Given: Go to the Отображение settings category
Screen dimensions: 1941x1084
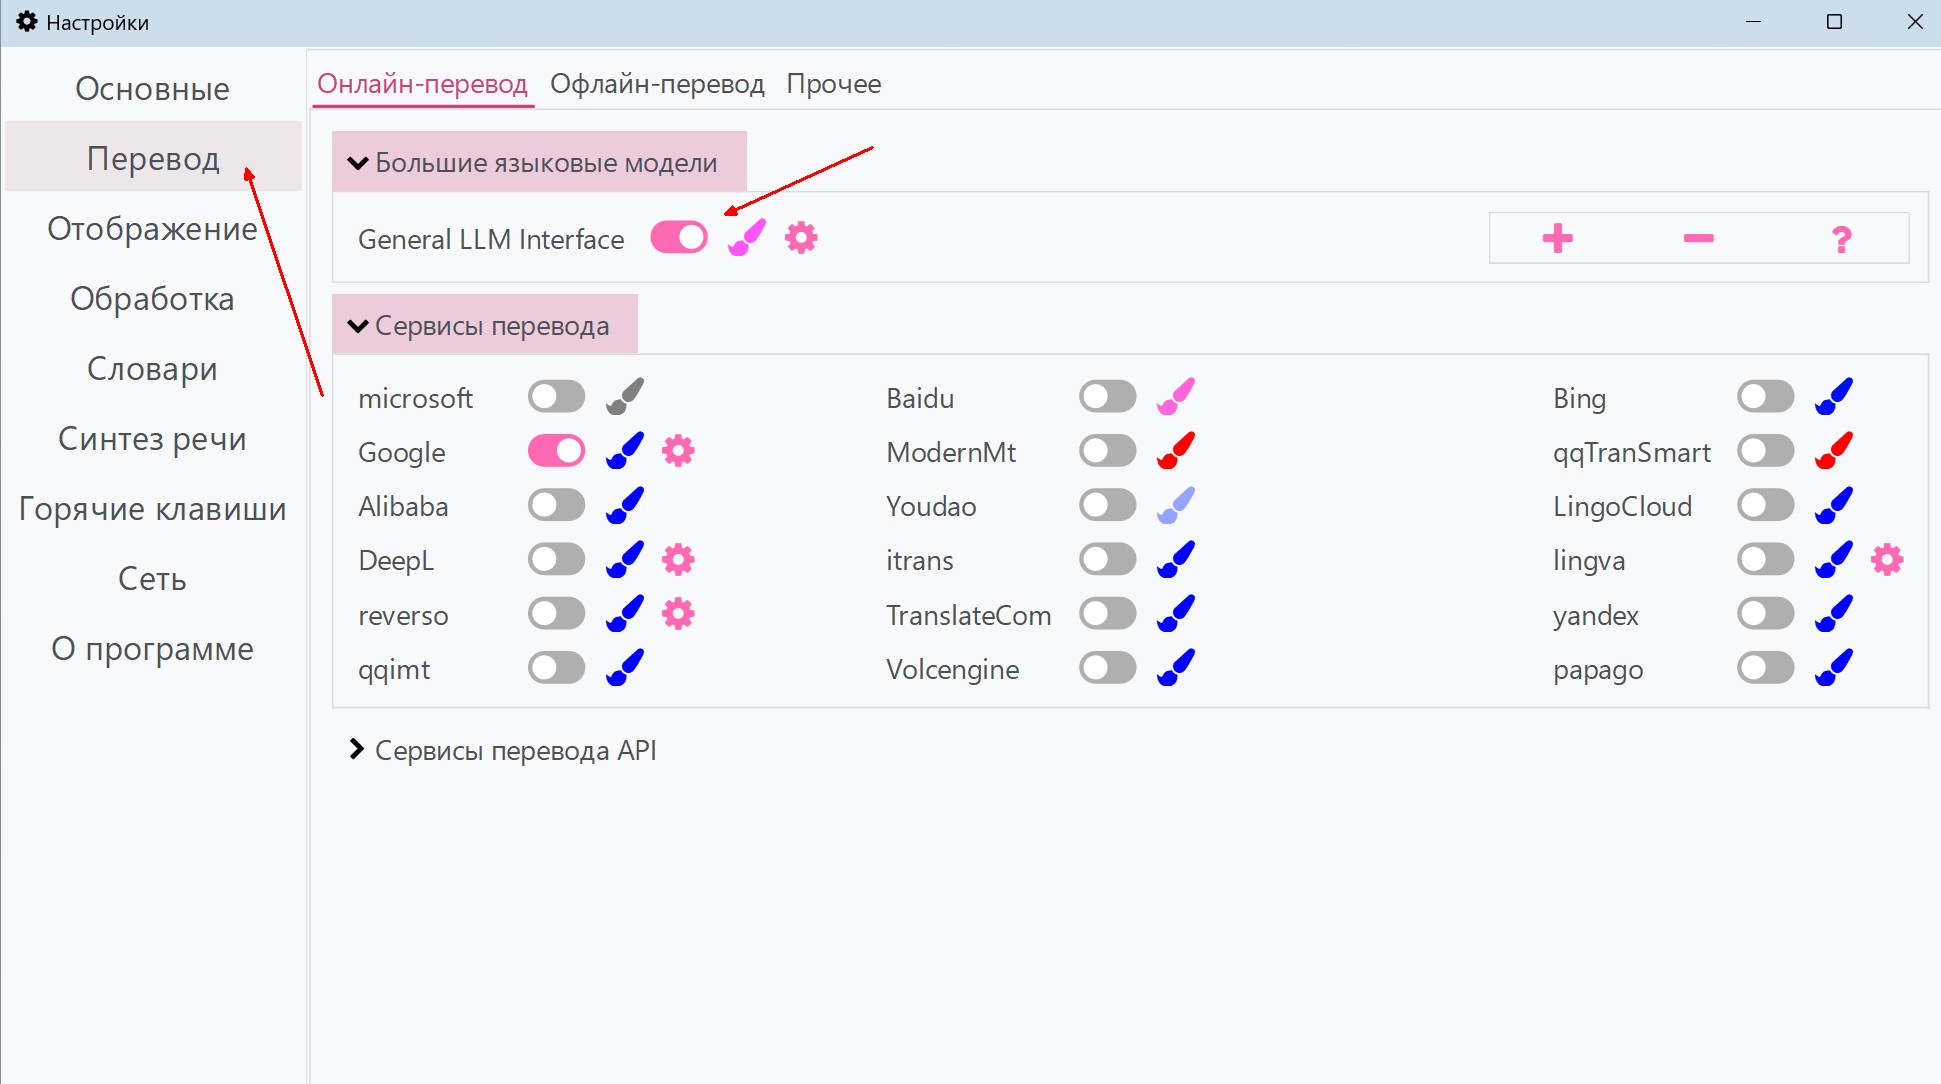Looking at the screenshot, I should click(x=152, y=229).
